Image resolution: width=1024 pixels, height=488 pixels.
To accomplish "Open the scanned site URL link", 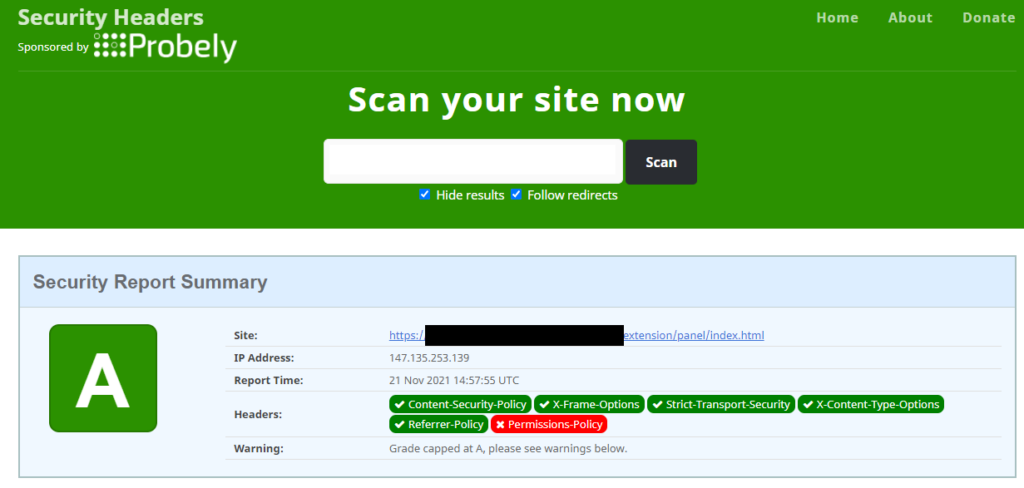I will (x=694, y=336).
